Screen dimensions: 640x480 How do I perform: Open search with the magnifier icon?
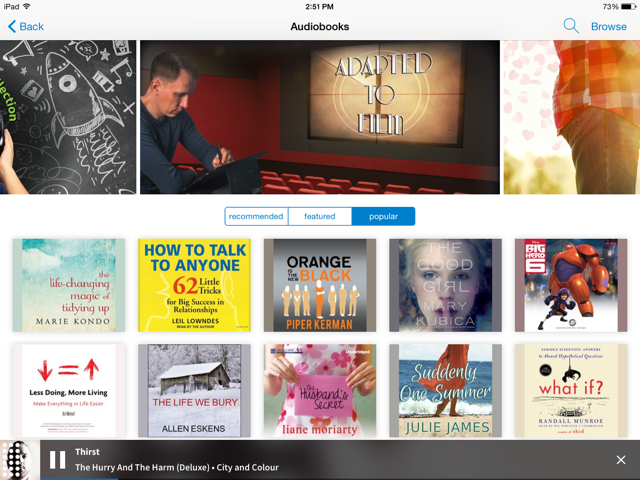point(571,26)
